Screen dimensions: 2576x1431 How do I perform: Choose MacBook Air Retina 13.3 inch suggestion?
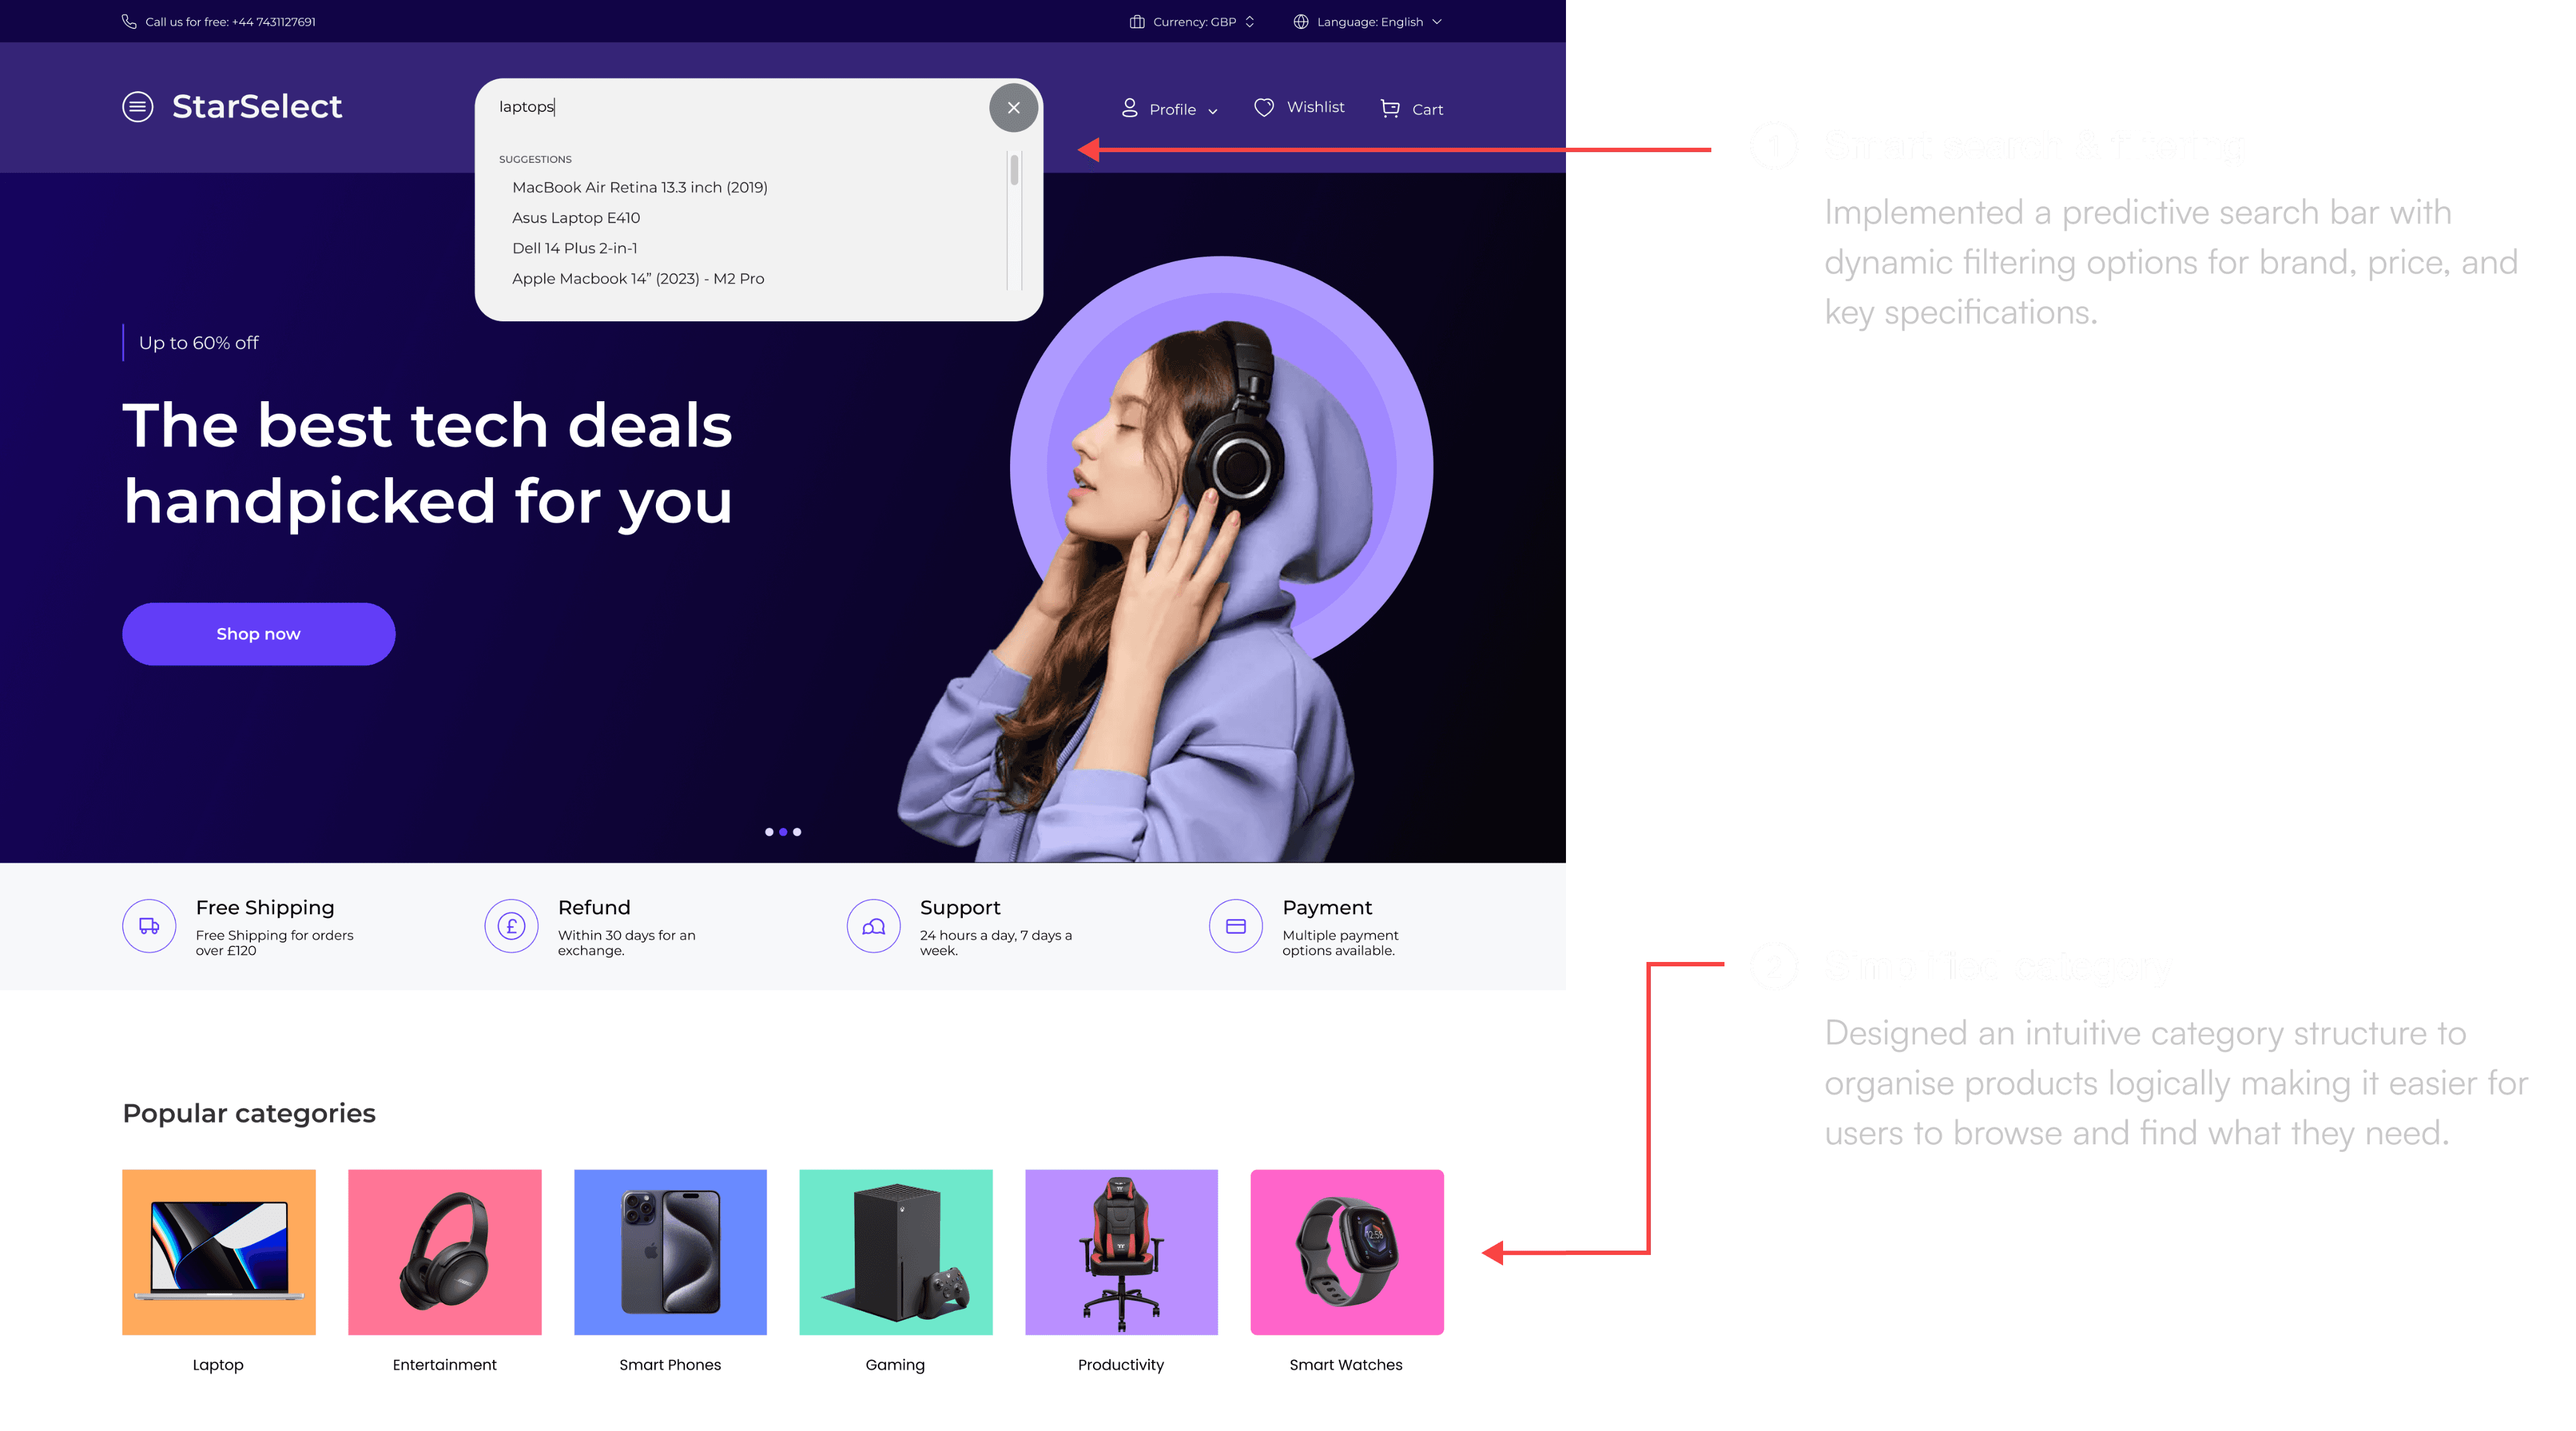pyautogui.click(x=640, y=187)
